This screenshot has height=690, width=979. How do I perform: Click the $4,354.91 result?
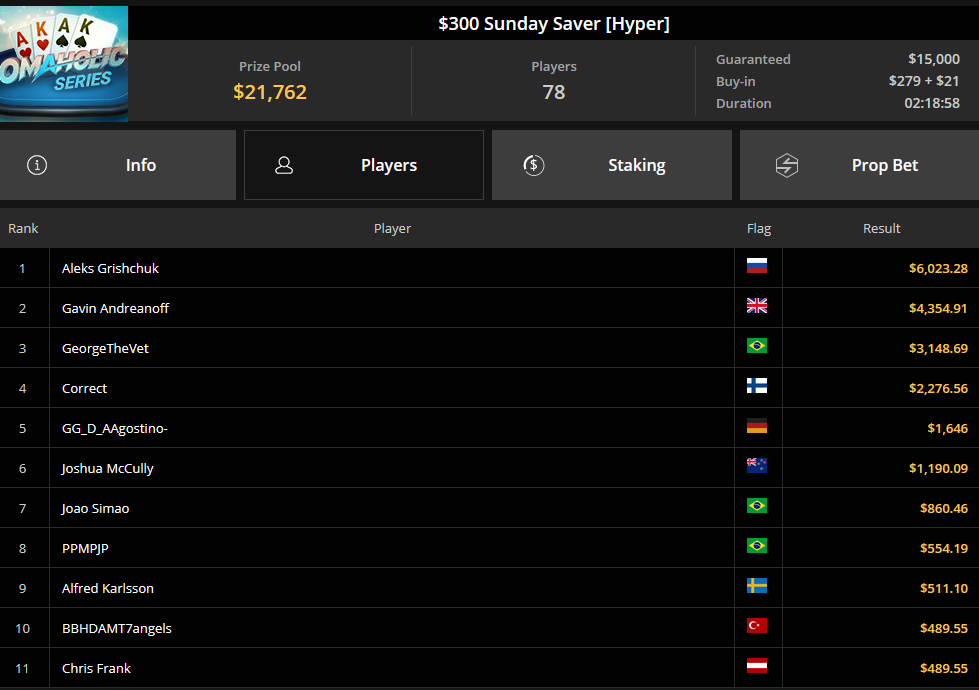pyautogui.click(x=938, y=308)
